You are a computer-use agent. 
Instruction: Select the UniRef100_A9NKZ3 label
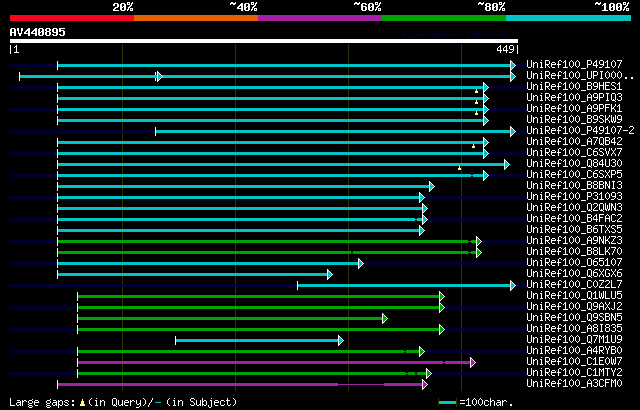click(574, 241)
